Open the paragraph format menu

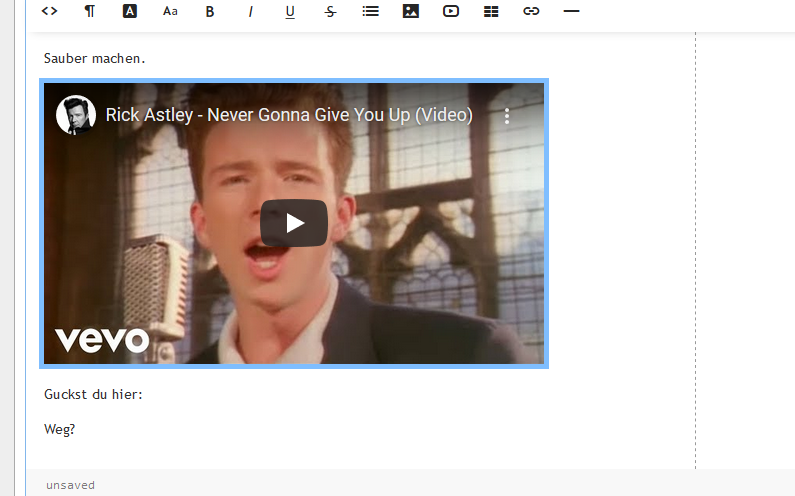pos(89,11)
